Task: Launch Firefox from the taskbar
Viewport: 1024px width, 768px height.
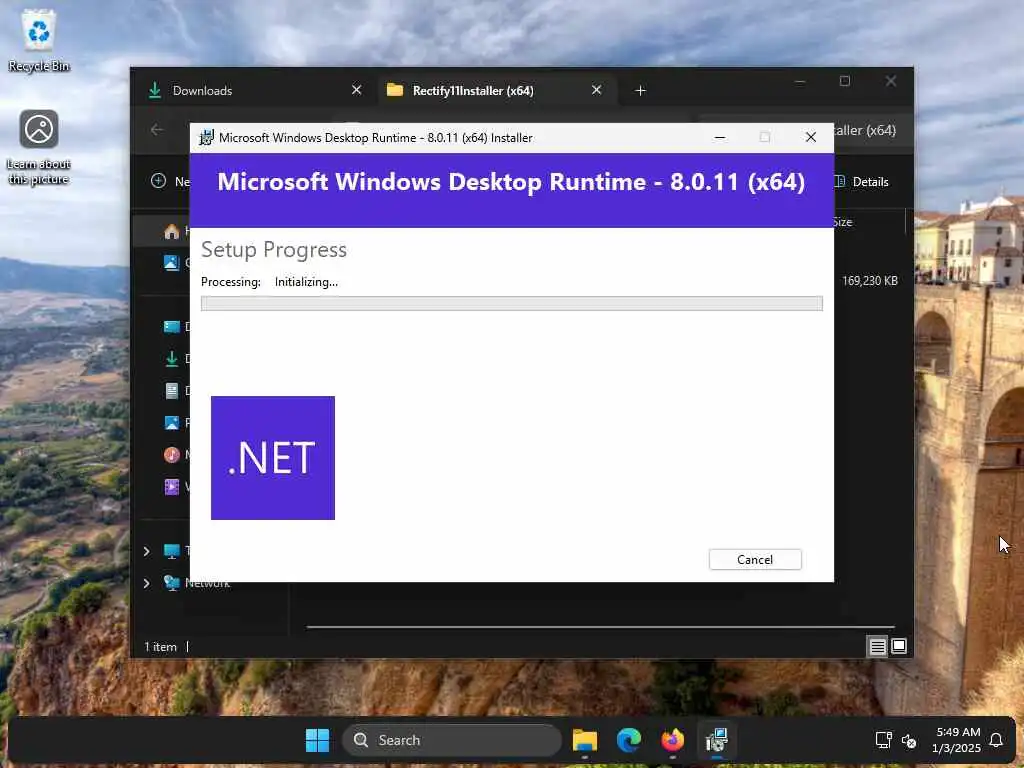Action: [x=672, y=740]
